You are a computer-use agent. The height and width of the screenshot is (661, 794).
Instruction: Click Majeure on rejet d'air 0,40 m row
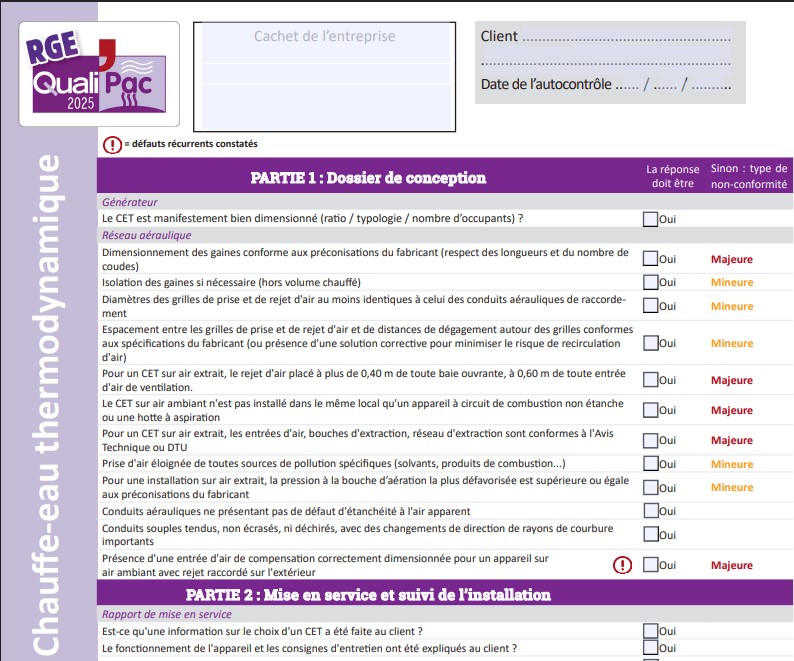tap(732, 380)
